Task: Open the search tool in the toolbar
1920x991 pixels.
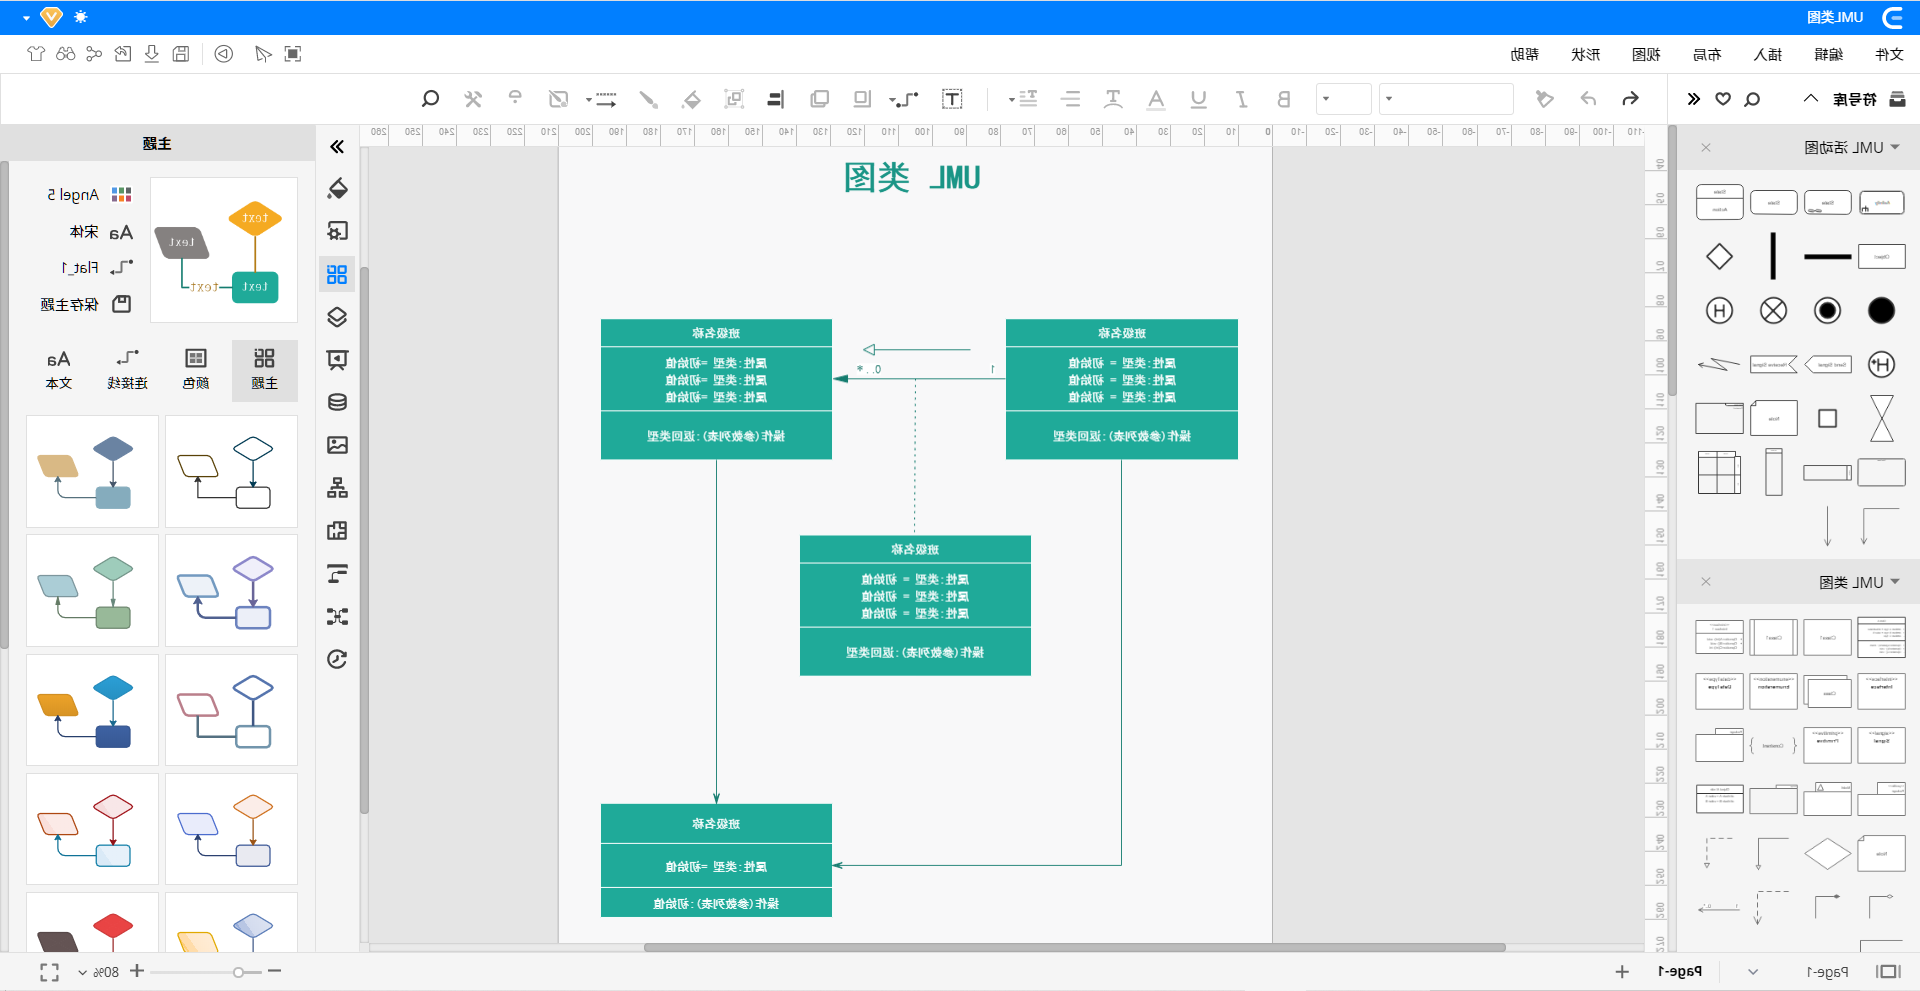Action: point(430,98)
